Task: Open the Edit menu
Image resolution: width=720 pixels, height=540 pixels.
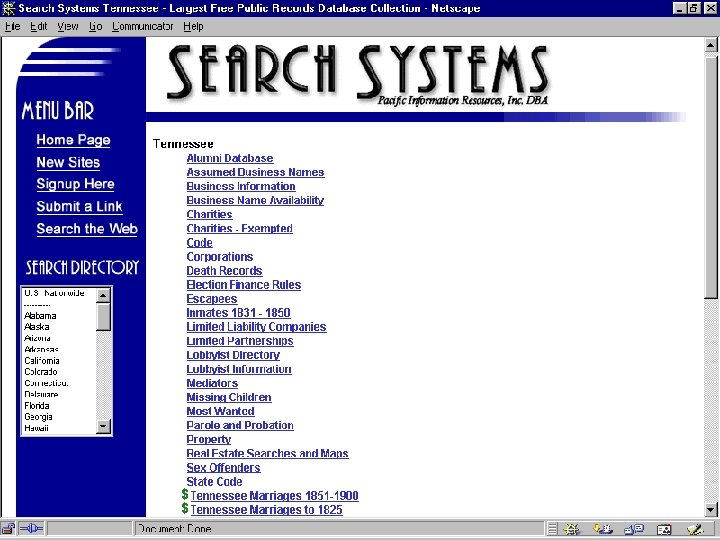Action: (39, 27)
